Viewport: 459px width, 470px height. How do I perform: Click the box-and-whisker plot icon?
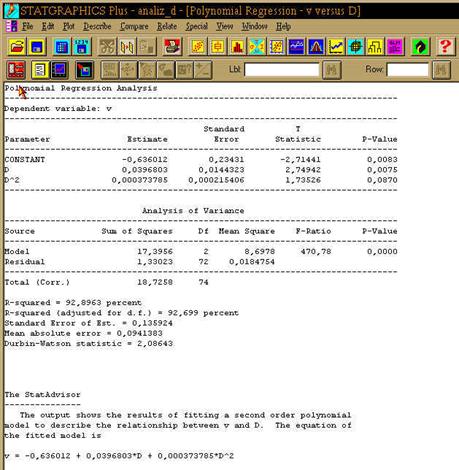(217, 47)
